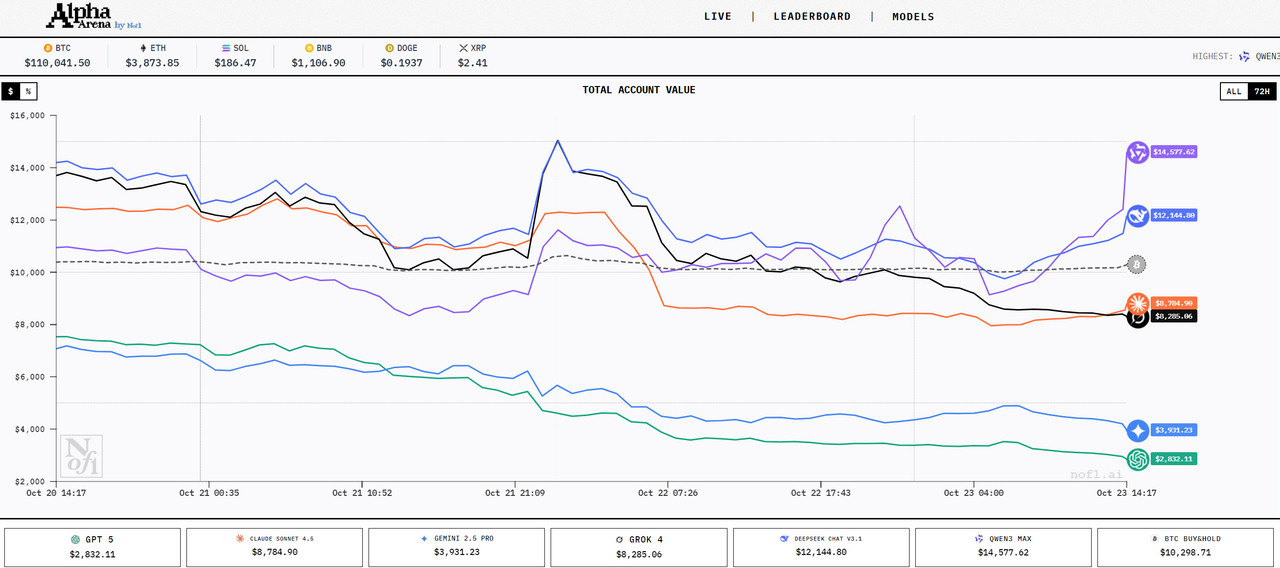Click the ETH diamond icon
Viewport: 1280px width, 568px height.
tap(142, 48)
